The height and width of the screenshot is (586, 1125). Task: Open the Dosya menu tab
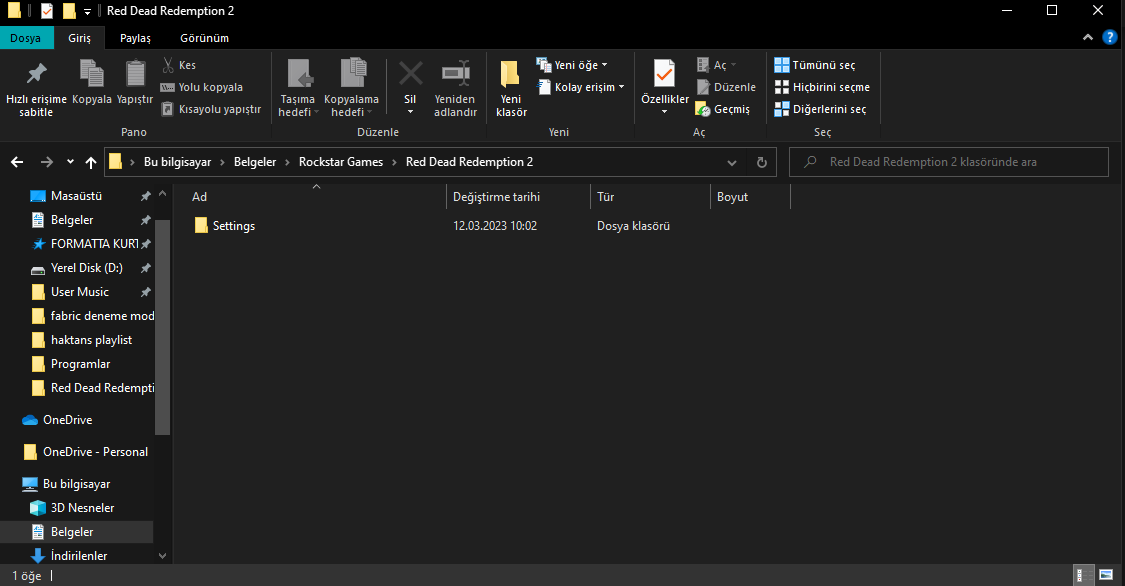point(25,38)
